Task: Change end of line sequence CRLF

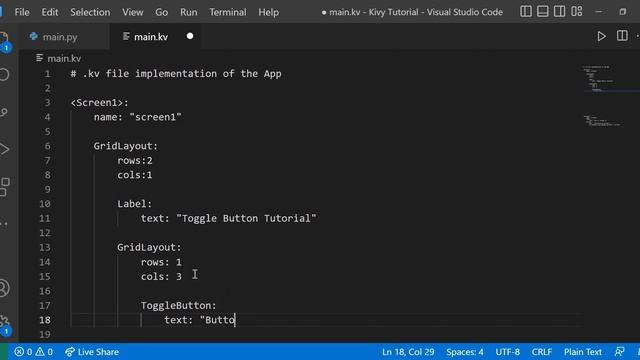Action: click(x=542, y=352)
